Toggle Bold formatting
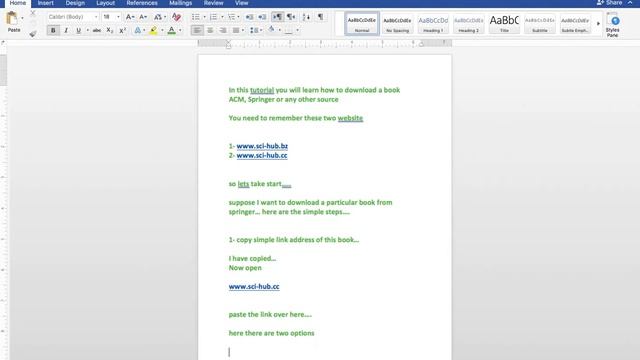 53,30
